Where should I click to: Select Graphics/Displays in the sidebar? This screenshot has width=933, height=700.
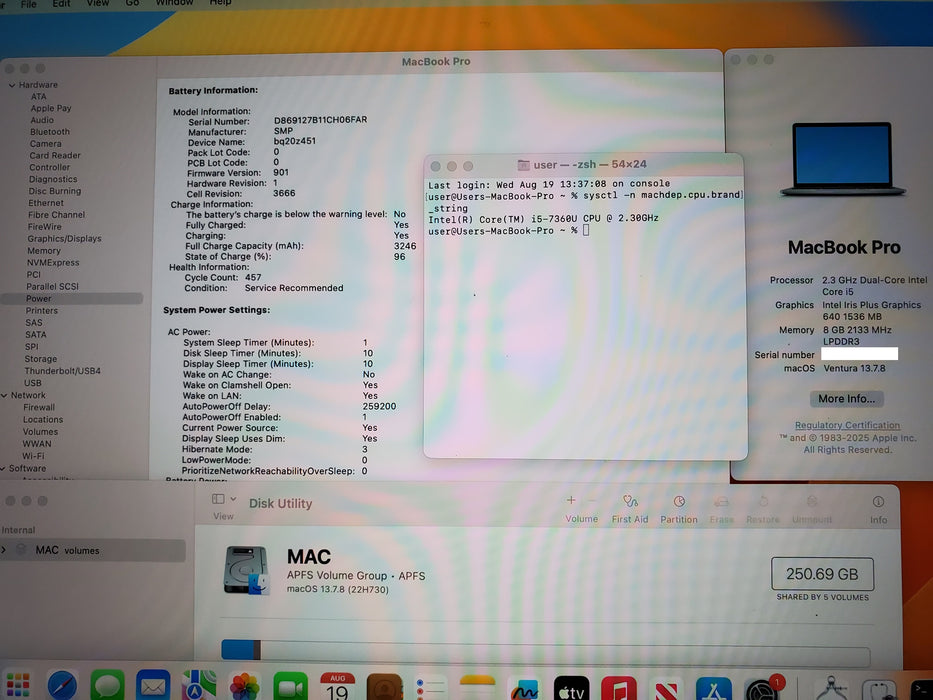[64, 239]
